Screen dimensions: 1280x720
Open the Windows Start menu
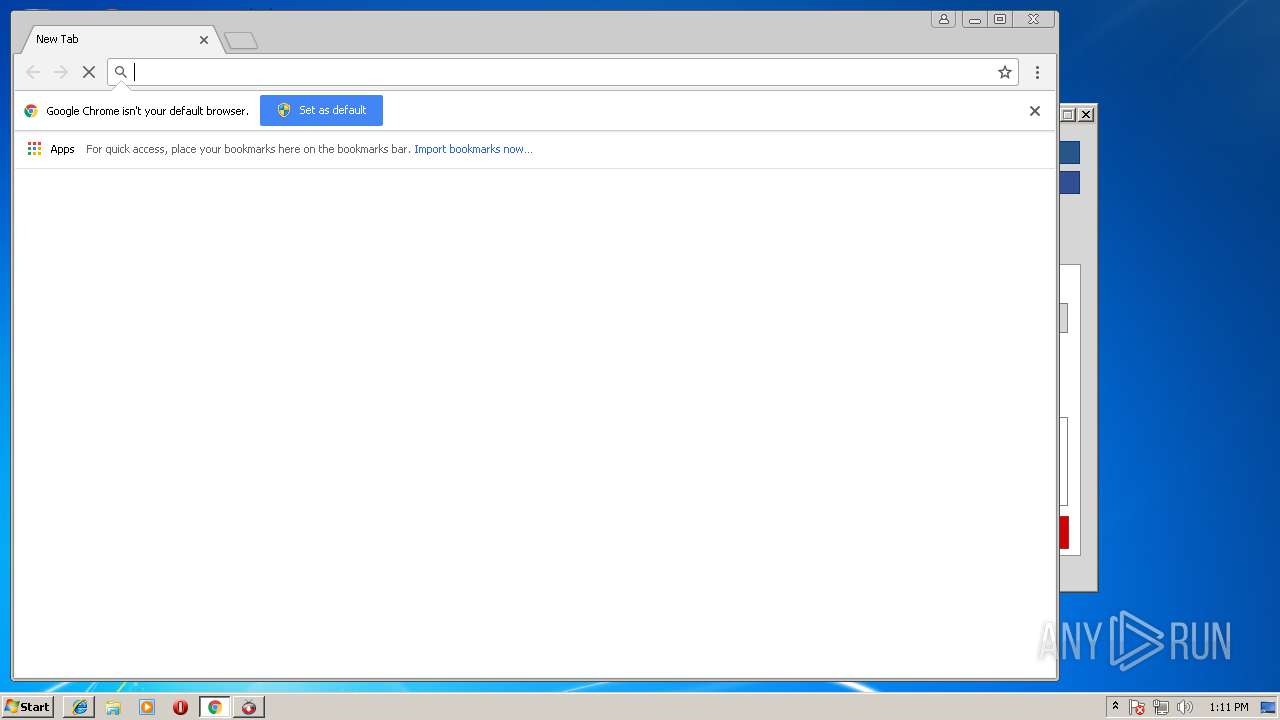tap(28, 707)
